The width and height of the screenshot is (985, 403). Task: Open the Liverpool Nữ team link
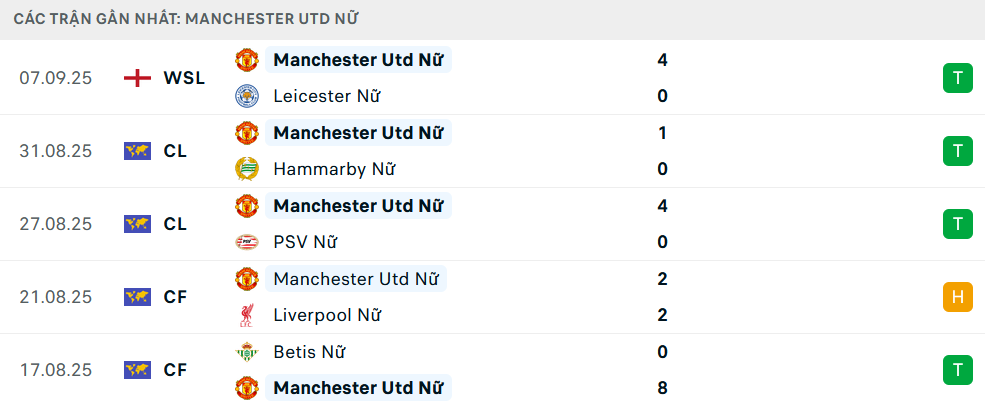click(327, 315)
